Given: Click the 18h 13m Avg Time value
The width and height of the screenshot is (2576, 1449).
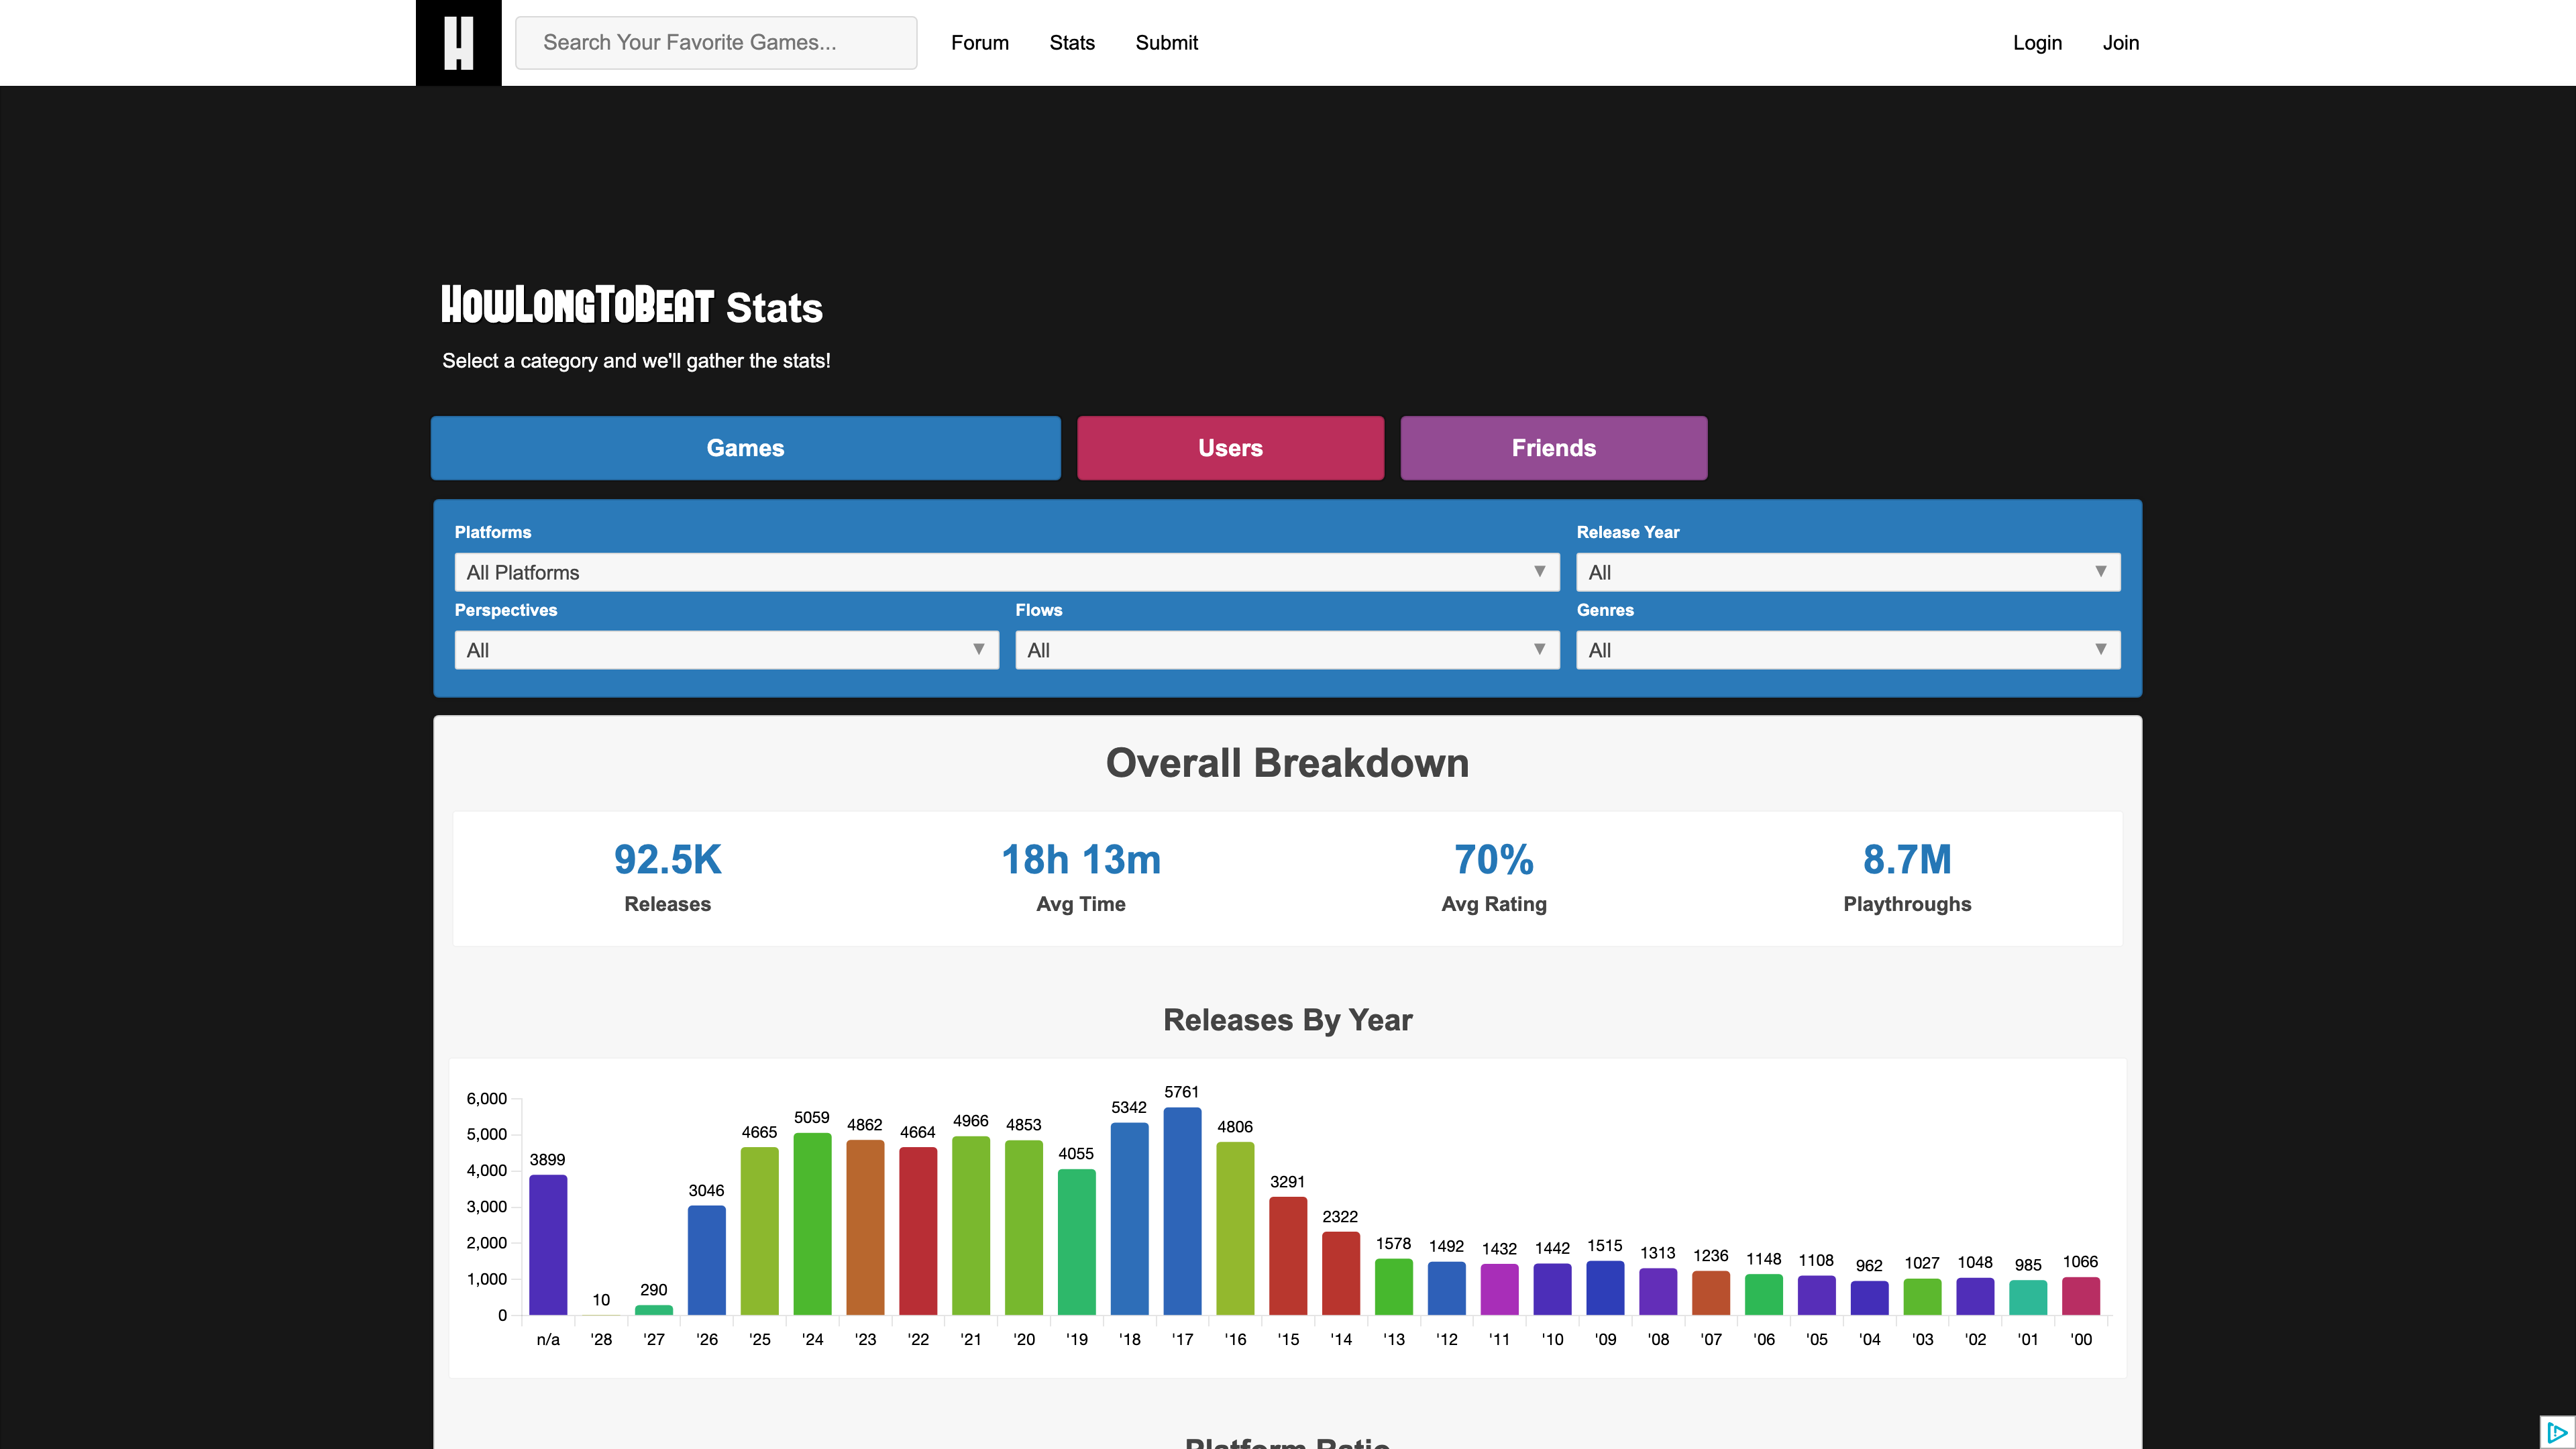Looking at the screenshot, I should (x=1081, y=860).
